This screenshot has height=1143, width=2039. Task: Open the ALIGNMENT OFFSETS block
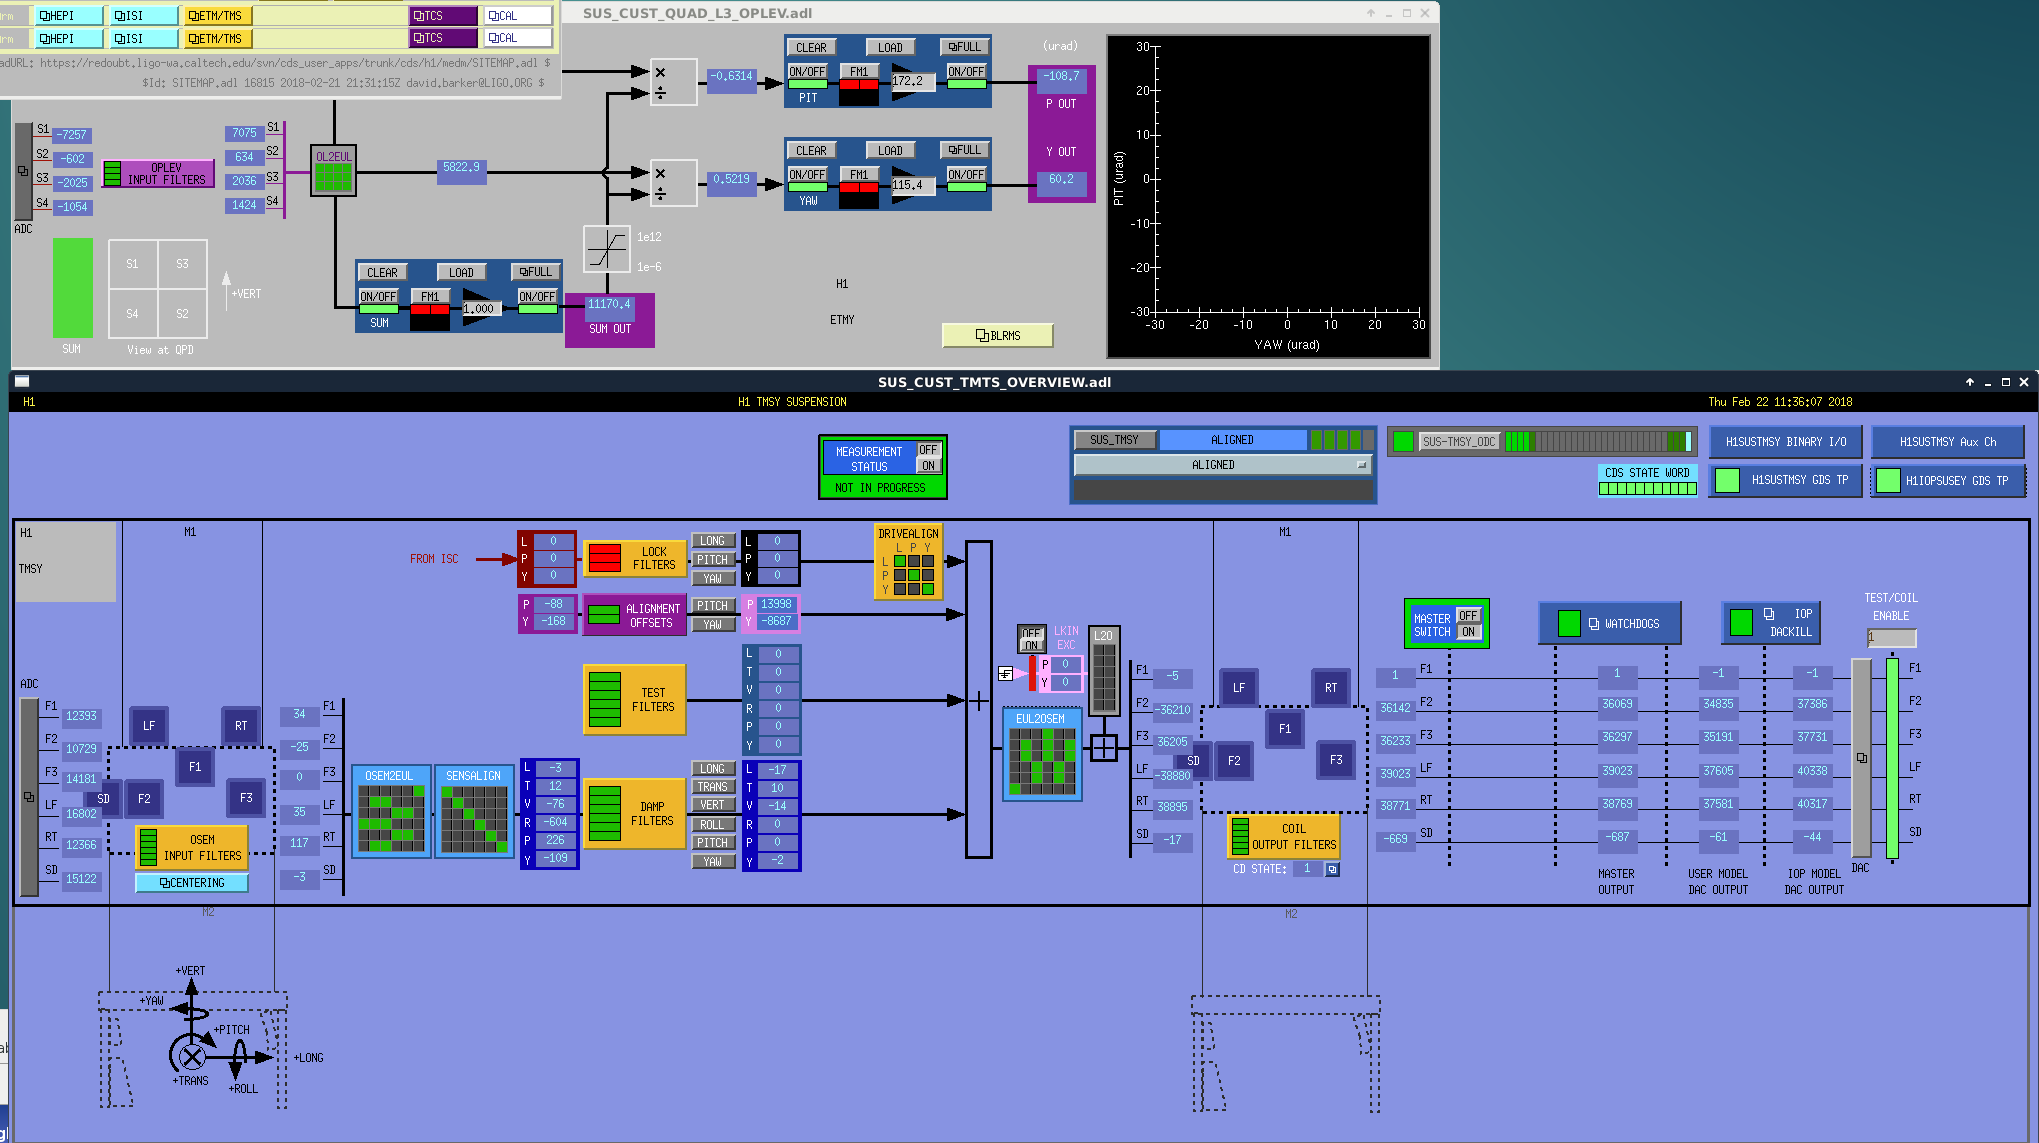point(634,615)
